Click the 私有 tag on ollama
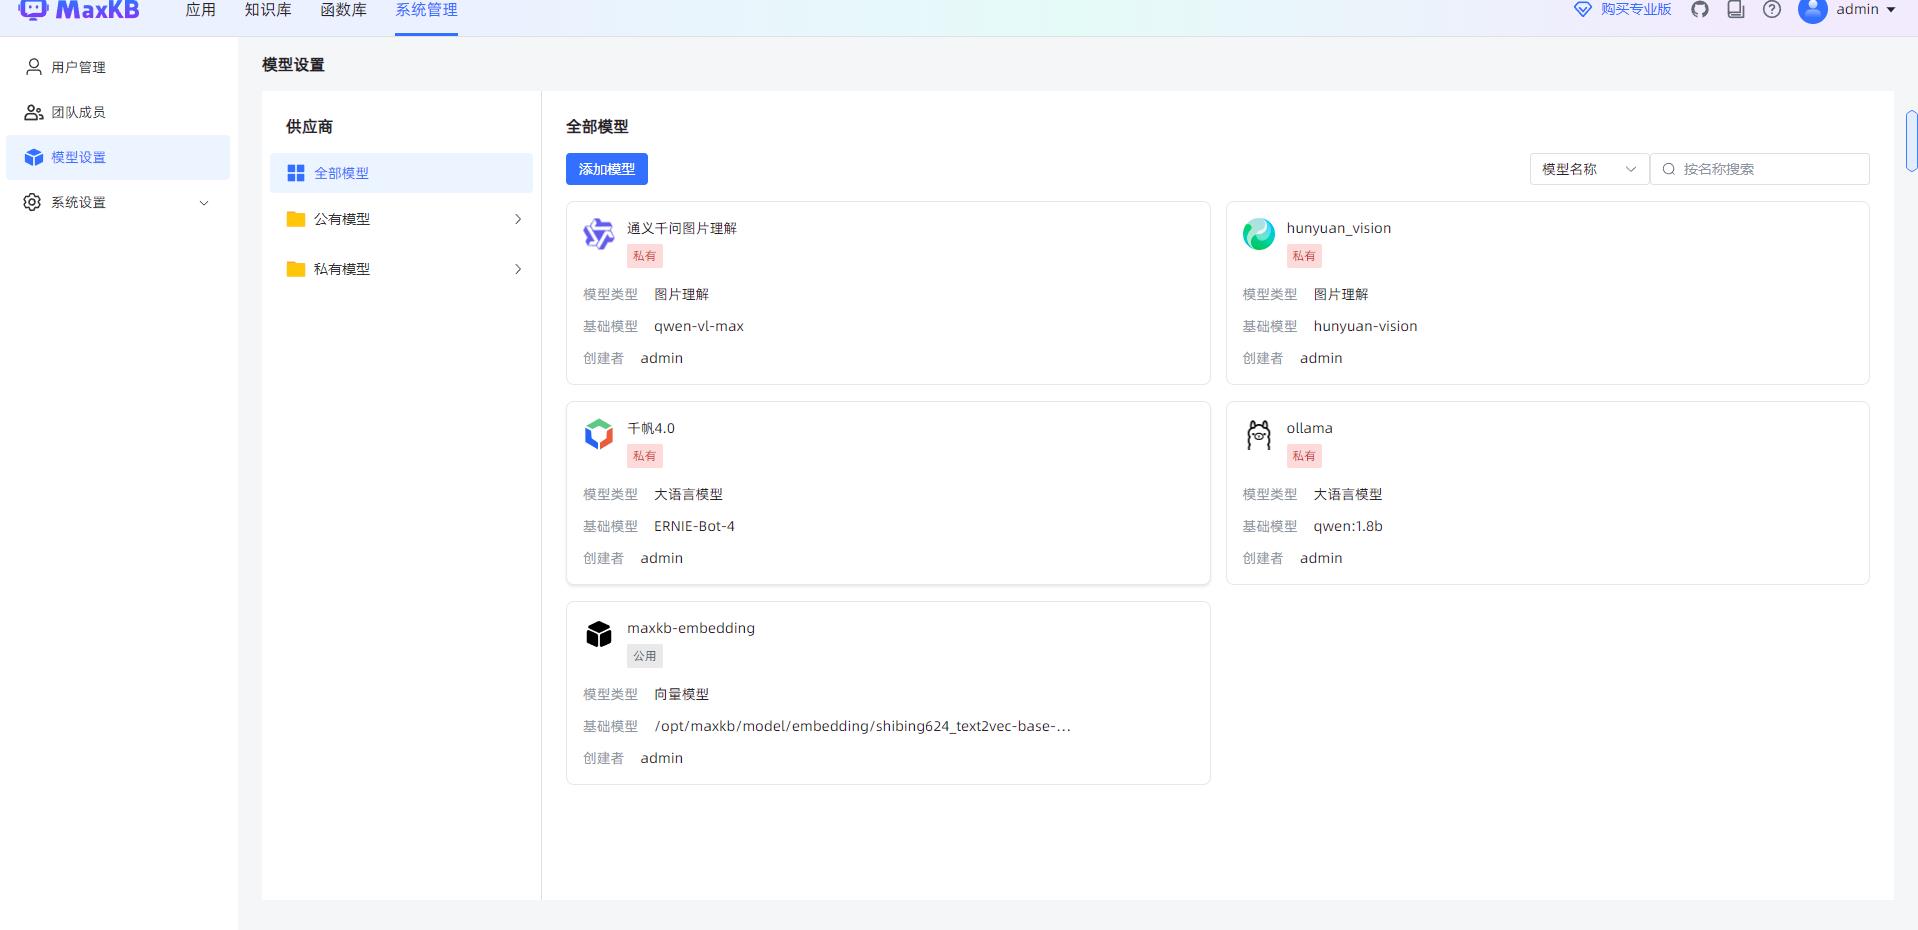The width and height of the screenshot is (1918, 930). [1304, 456]
